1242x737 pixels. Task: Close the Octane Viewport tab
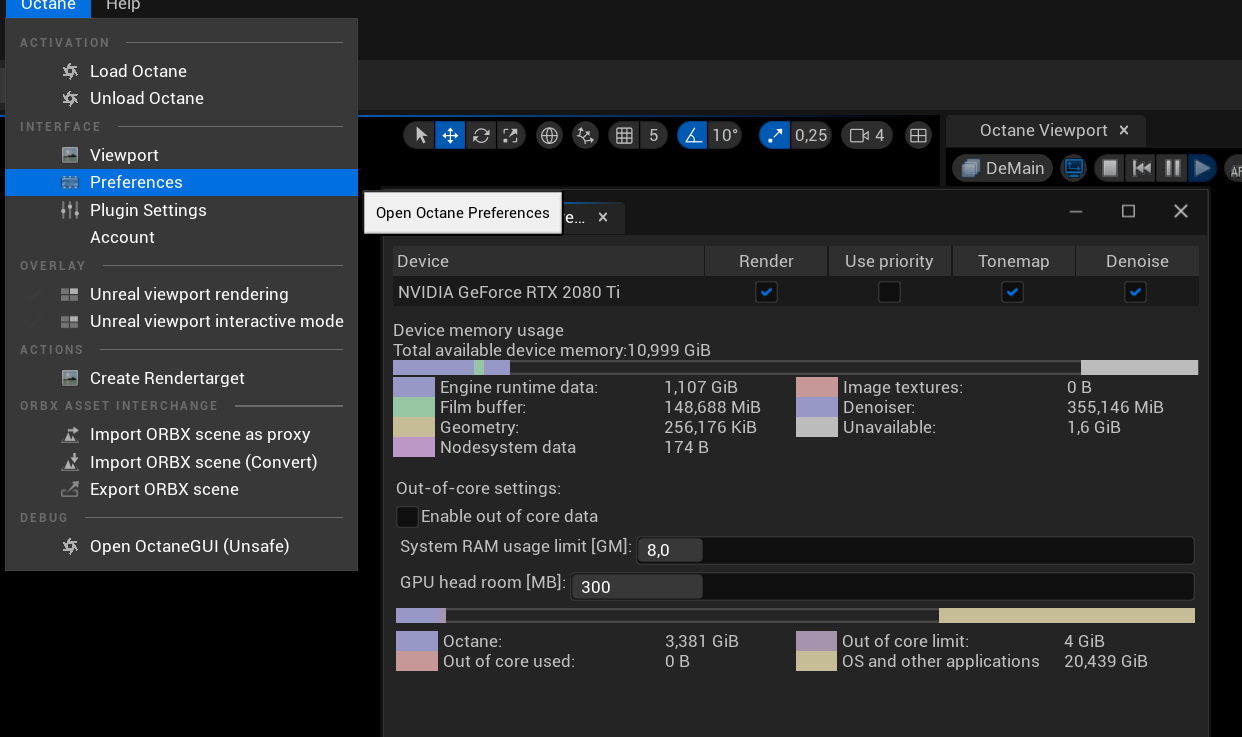pos(1124,130)
